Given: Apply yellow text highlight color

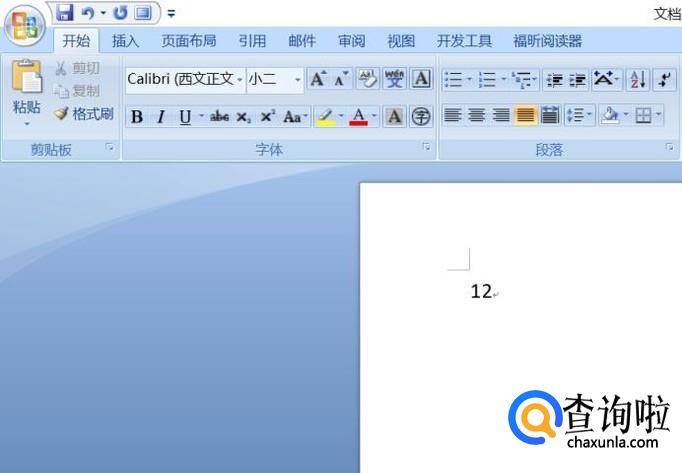Looking at the screenshot, I should [x=326, y=117].
